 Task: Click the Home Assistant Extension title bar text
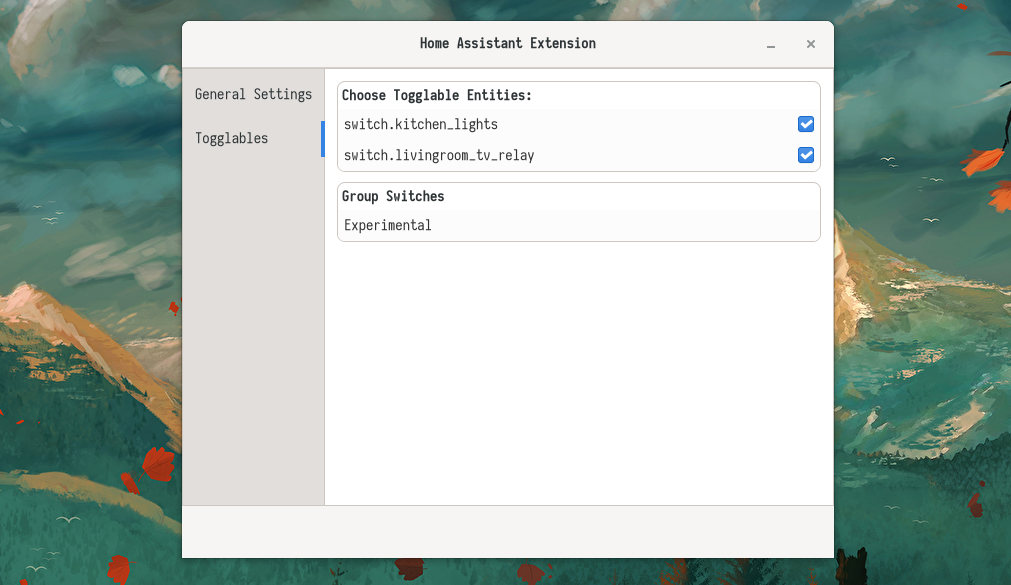point(507,43)
